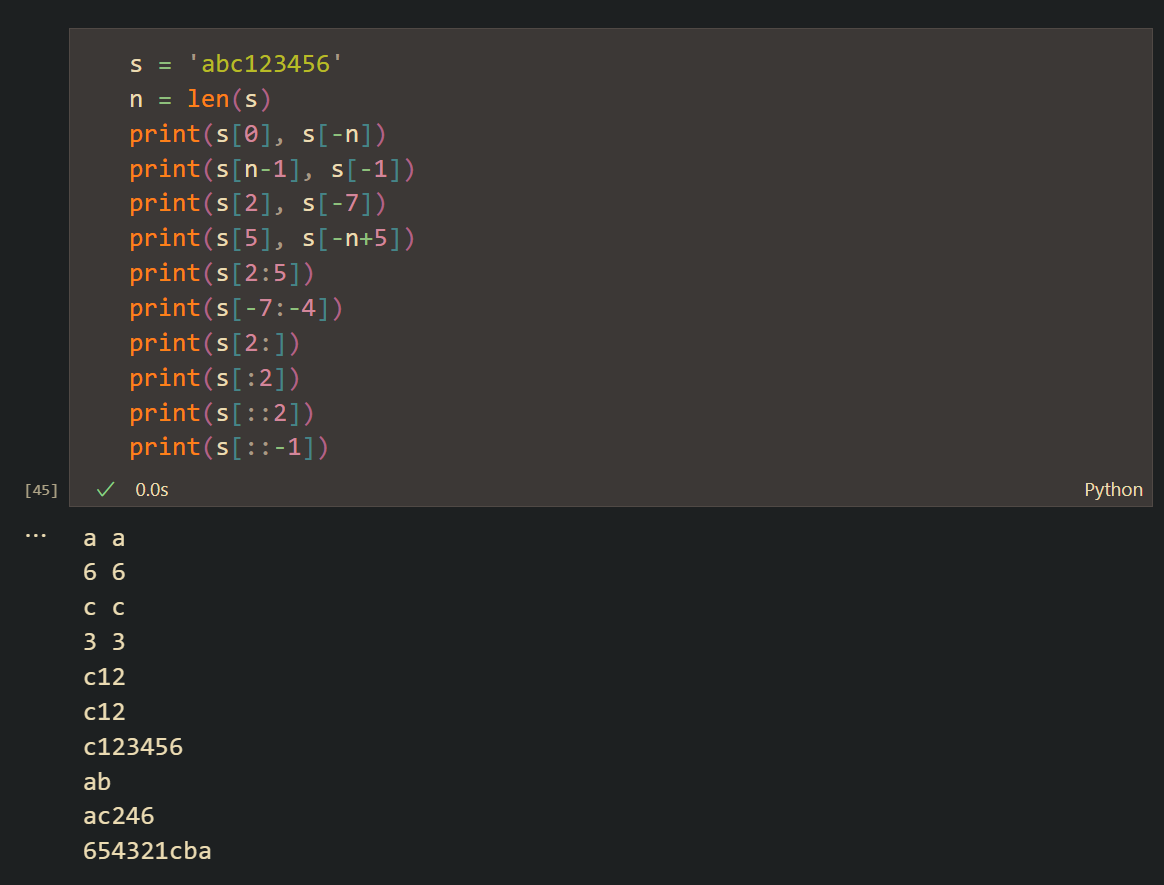Click the print(s[::-1]) last code line
This screenshot has height=885, width=1164.
point(229,447)
